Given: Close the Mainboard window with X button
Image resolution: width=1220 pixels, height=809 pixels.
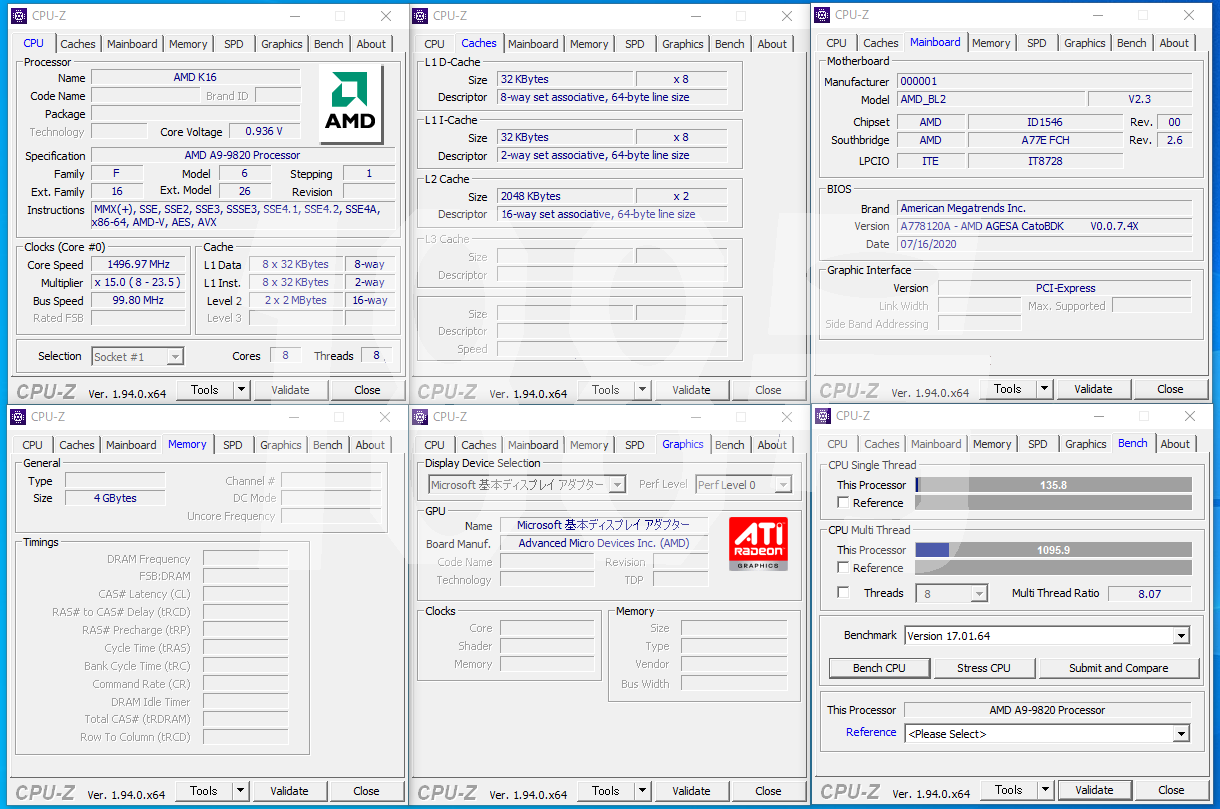Looking at the screenshot, I should point(1189,15).
